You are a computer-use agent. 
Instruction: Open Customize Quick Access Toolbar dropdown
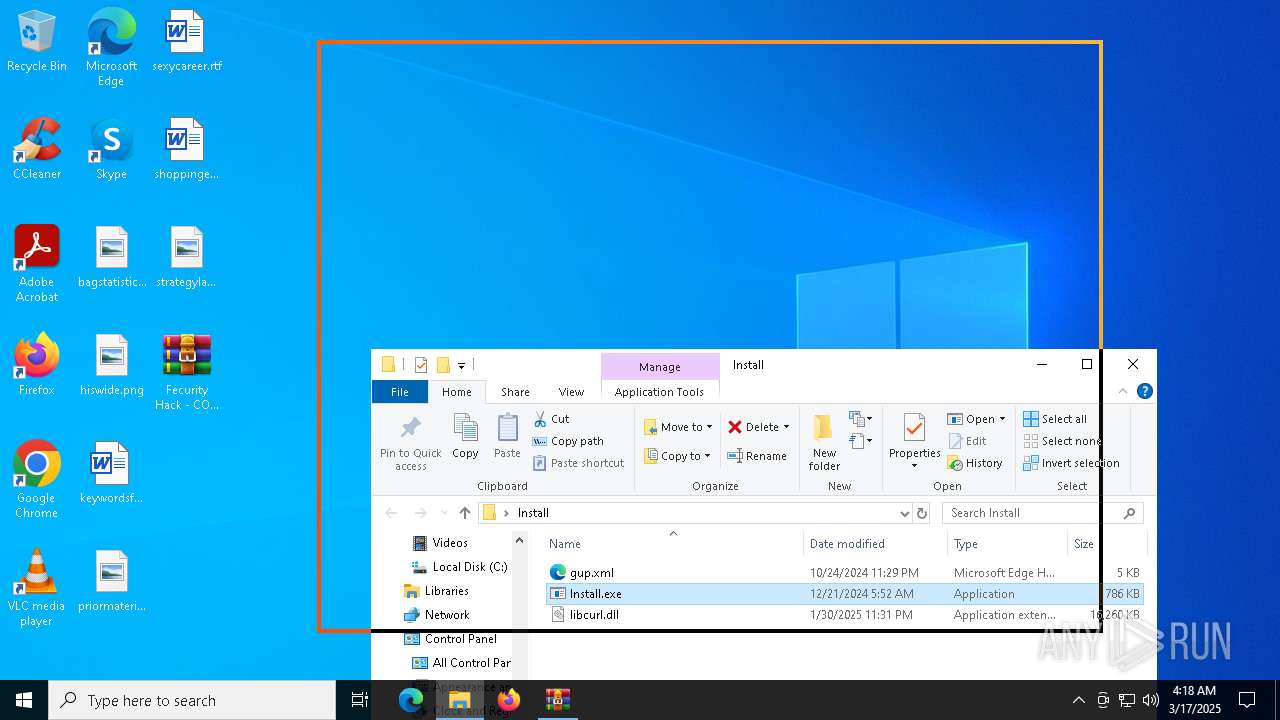click(462, 366)
